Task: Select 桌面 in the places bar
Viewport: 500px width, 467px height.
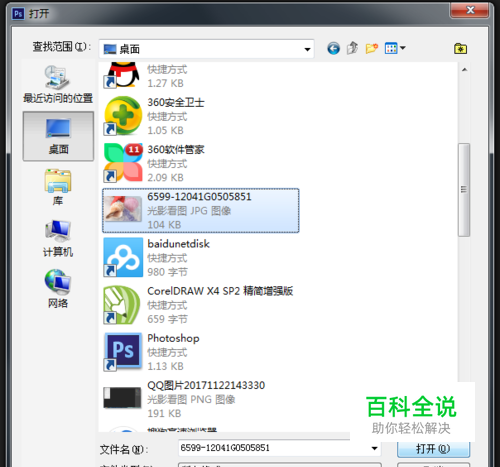Action: (x=58, y=136)
